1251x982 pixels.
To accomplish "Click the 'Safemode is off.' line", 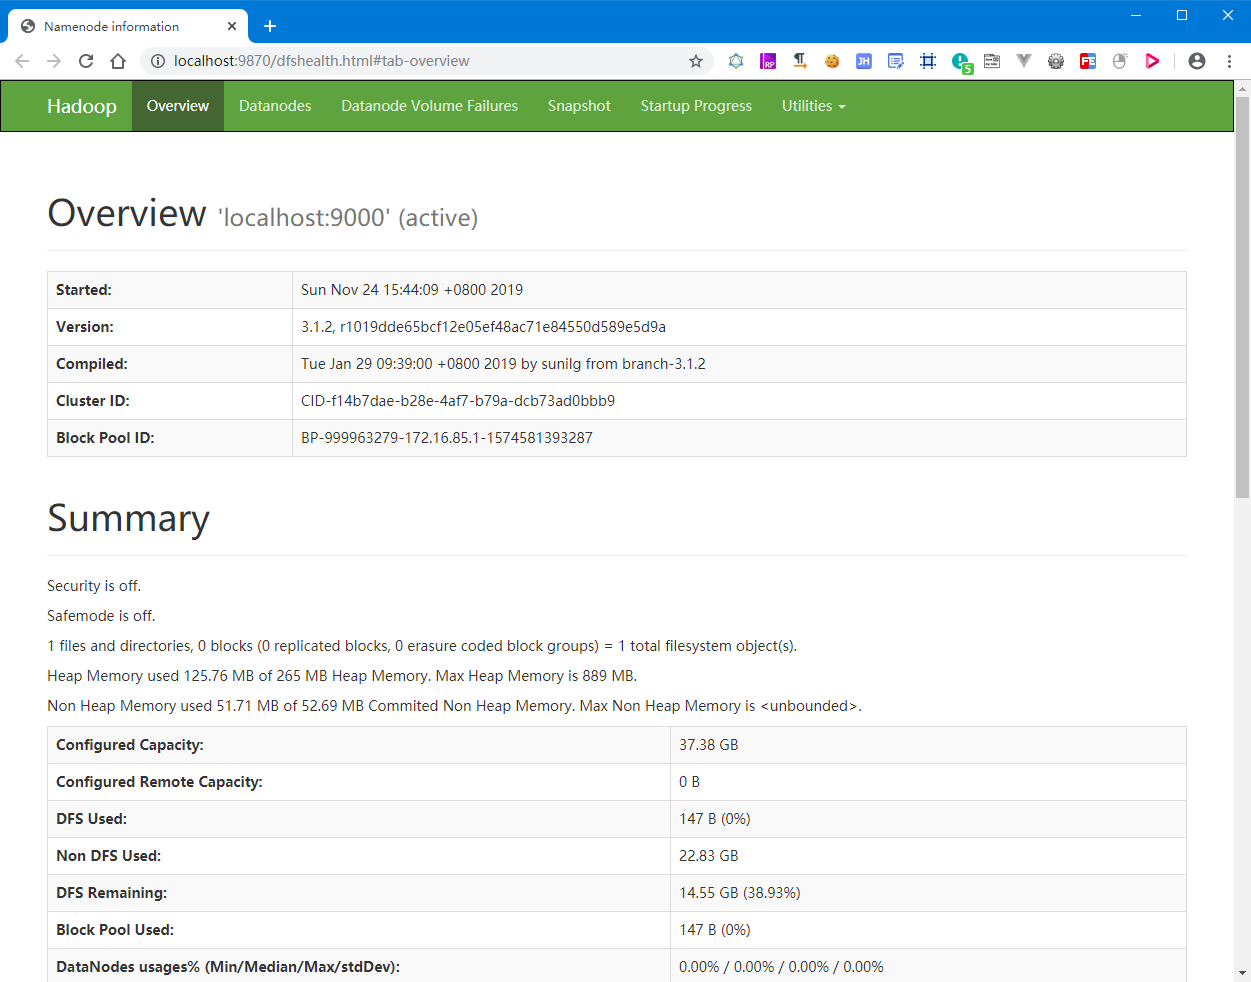I will [101, 616].
